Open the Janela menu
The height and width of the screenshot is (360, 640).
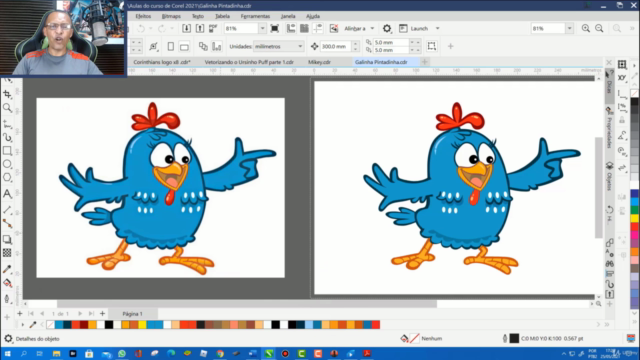pos(288,16)
